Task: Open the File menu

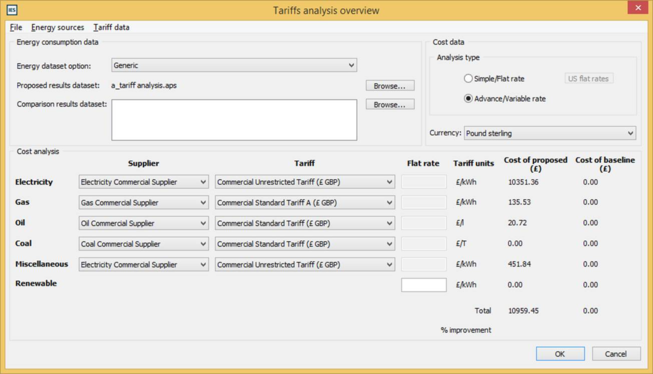Action: coord(16,27)
